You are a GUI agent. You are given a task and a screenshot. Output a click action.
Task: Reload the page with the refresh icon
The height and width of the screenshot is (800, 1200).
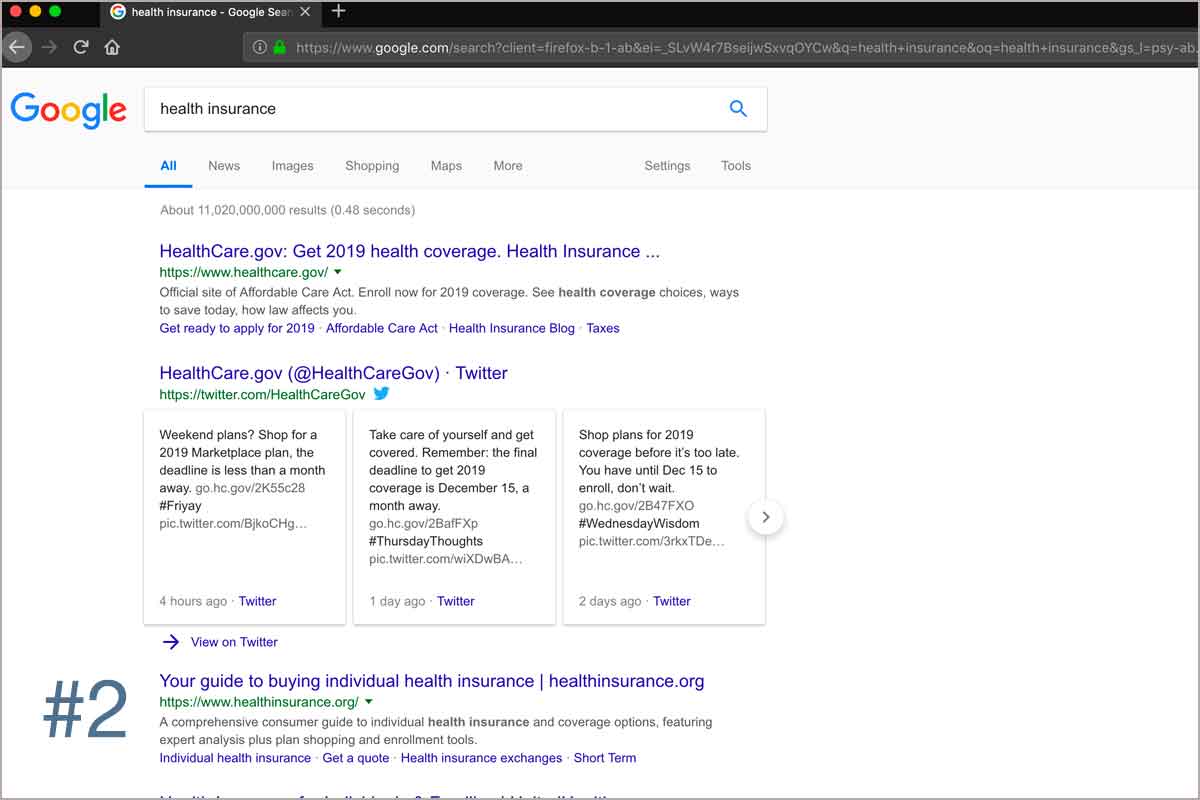[x=82, y=47]
